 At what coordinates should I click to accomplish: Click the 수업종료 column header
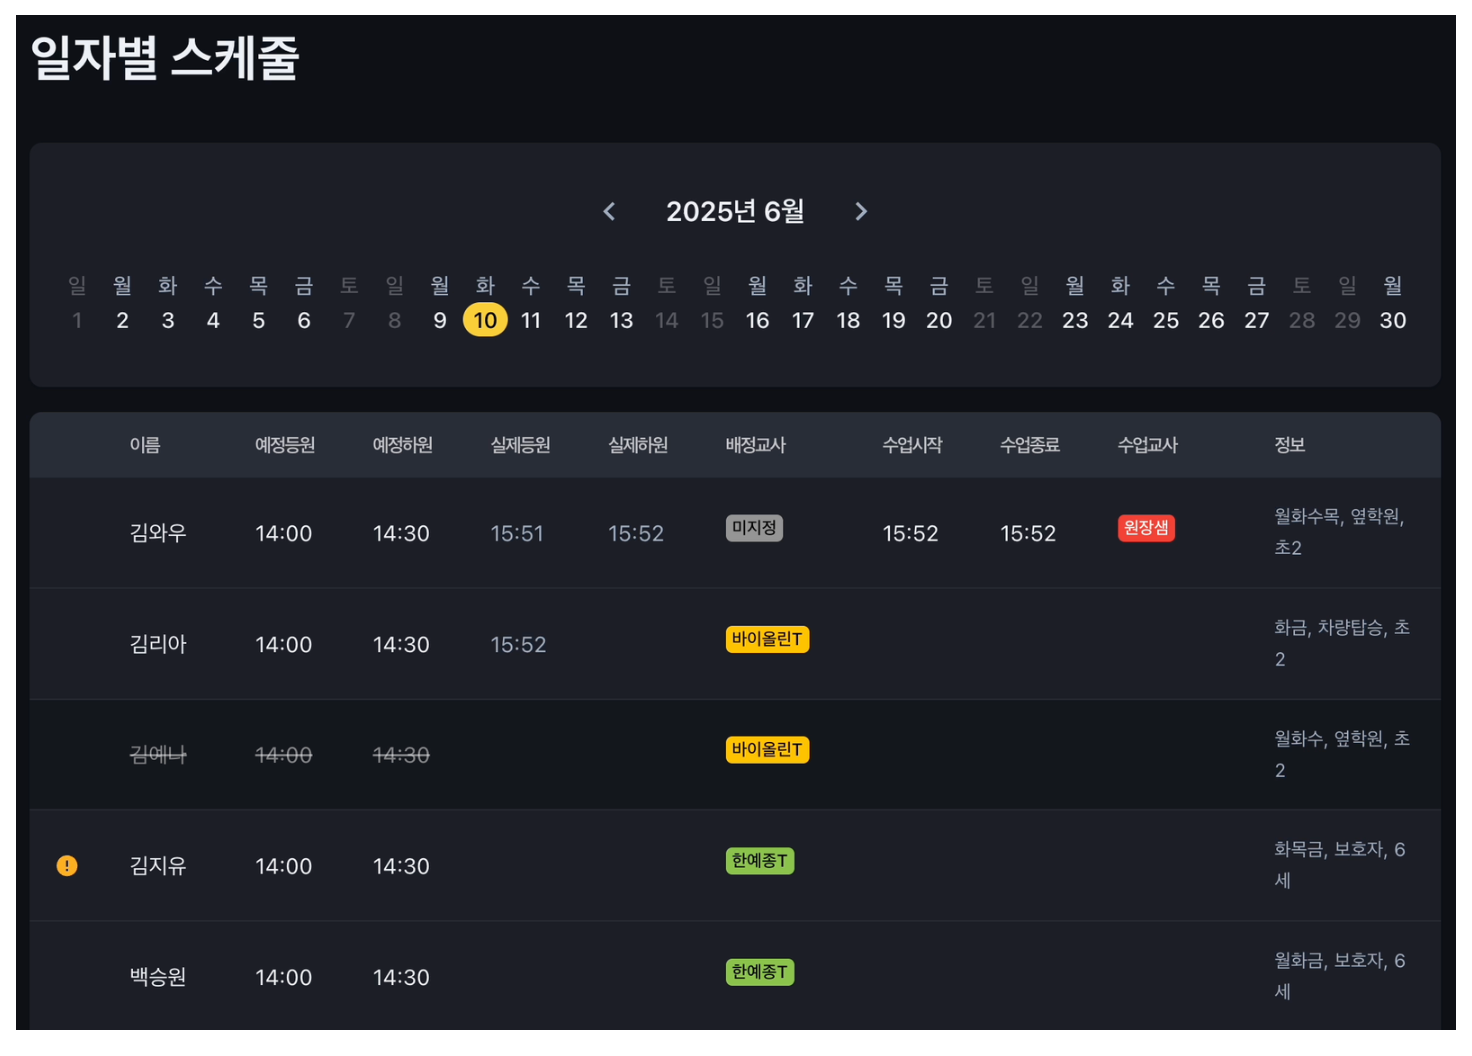[x=1030, y=445]
